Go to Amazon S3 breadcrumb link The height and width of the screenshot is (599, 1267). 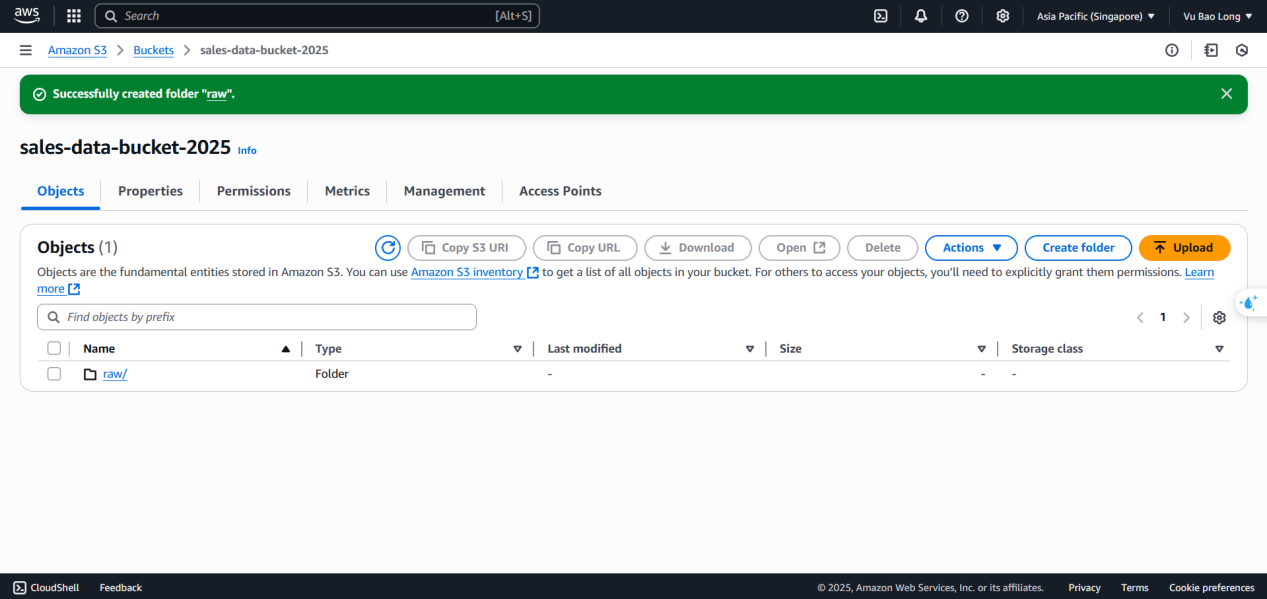77,50
